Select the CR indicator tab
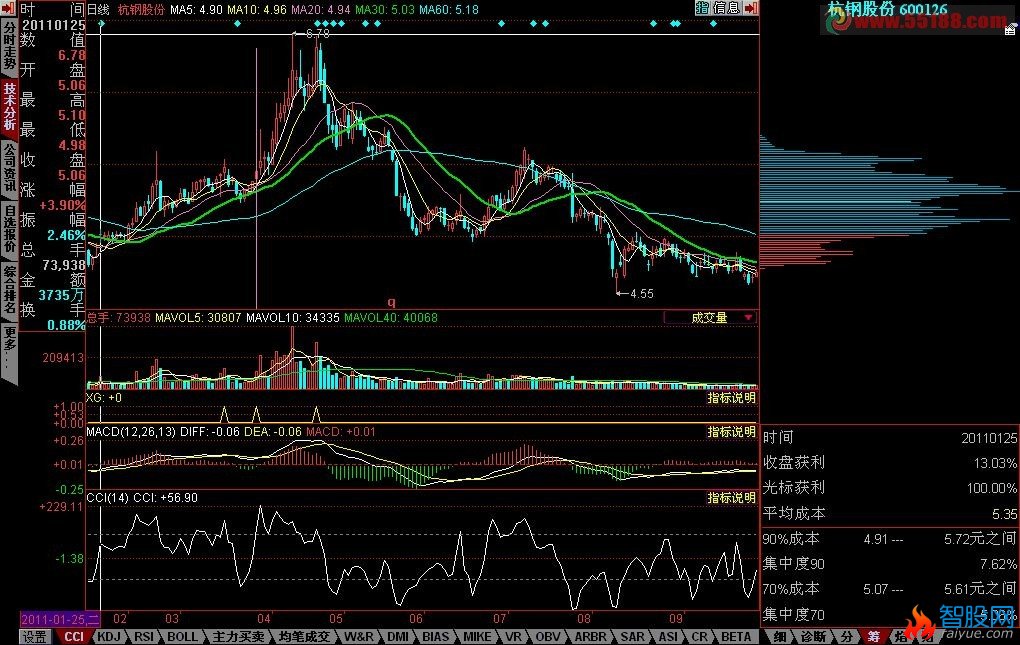Viewport: 1020px width, 645px height. 699,637
